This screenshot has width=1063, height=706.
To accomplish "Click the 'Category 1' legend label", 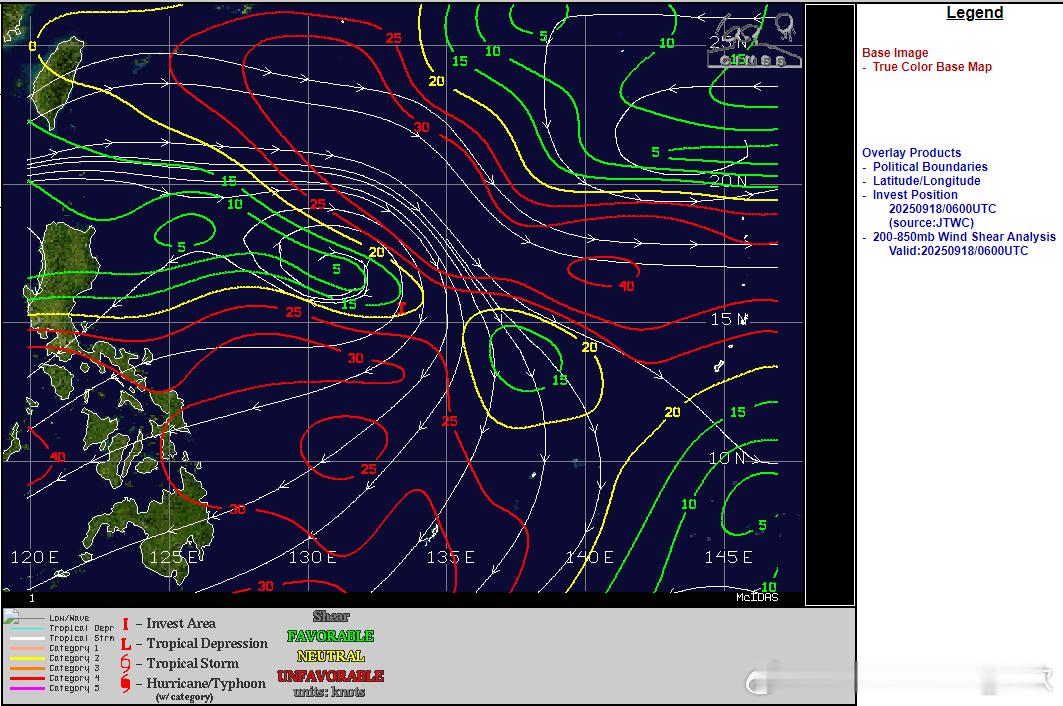I will point(74,648).
